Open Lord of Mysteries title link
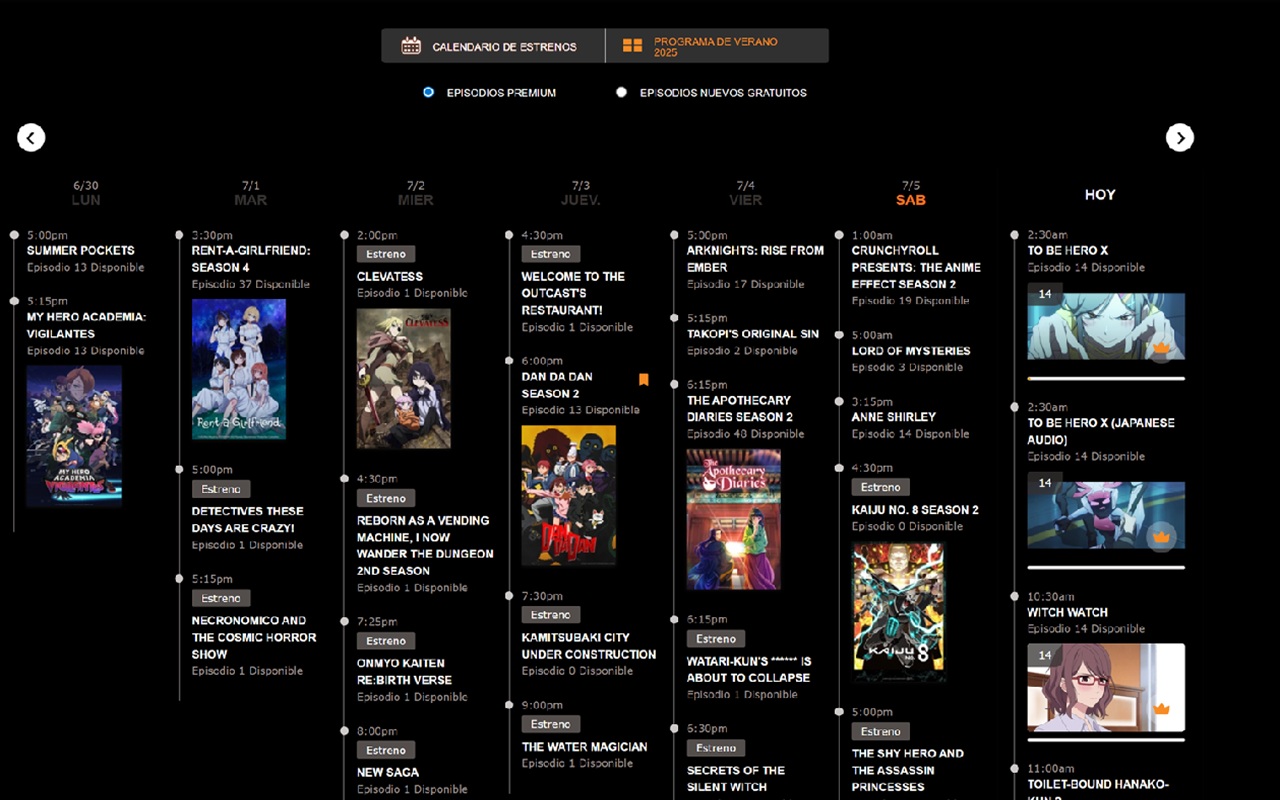1280x800 pixels. click(x=911, y=351)
